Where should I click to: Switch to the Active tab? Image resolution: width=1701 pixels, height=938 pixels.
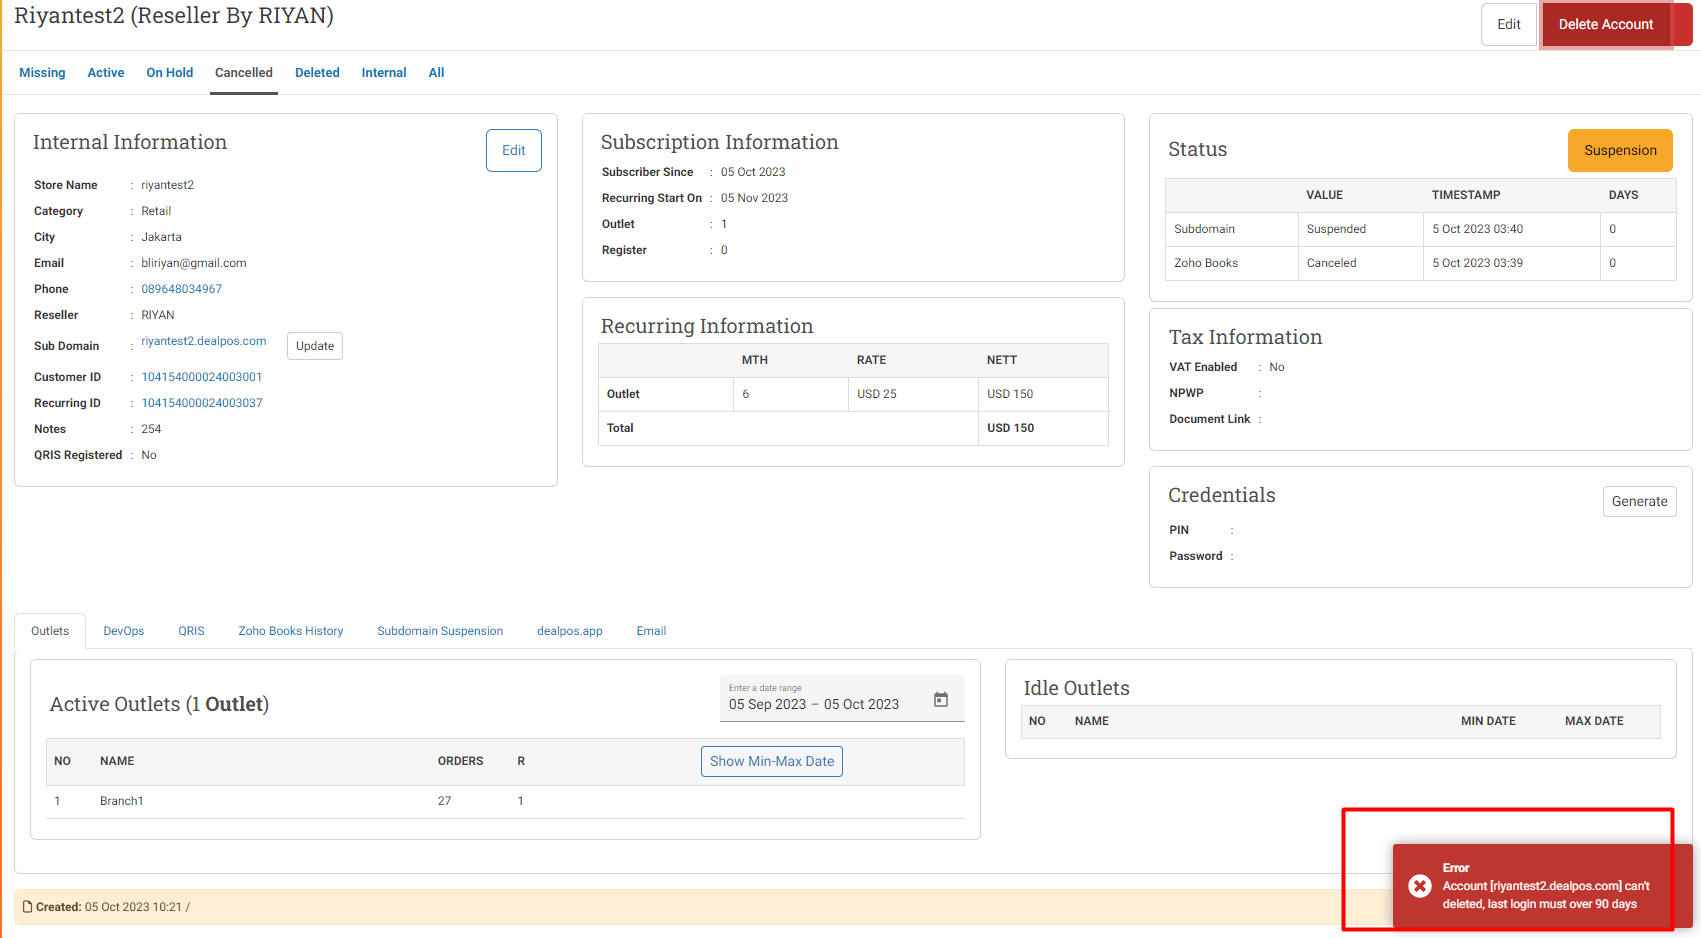point(106,73)
